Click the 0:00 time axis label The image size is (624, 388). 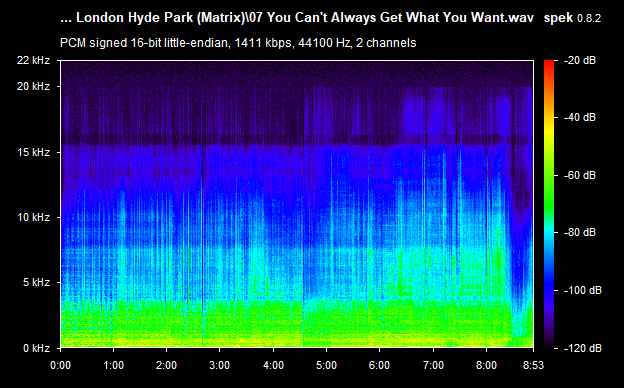[60, 365]
